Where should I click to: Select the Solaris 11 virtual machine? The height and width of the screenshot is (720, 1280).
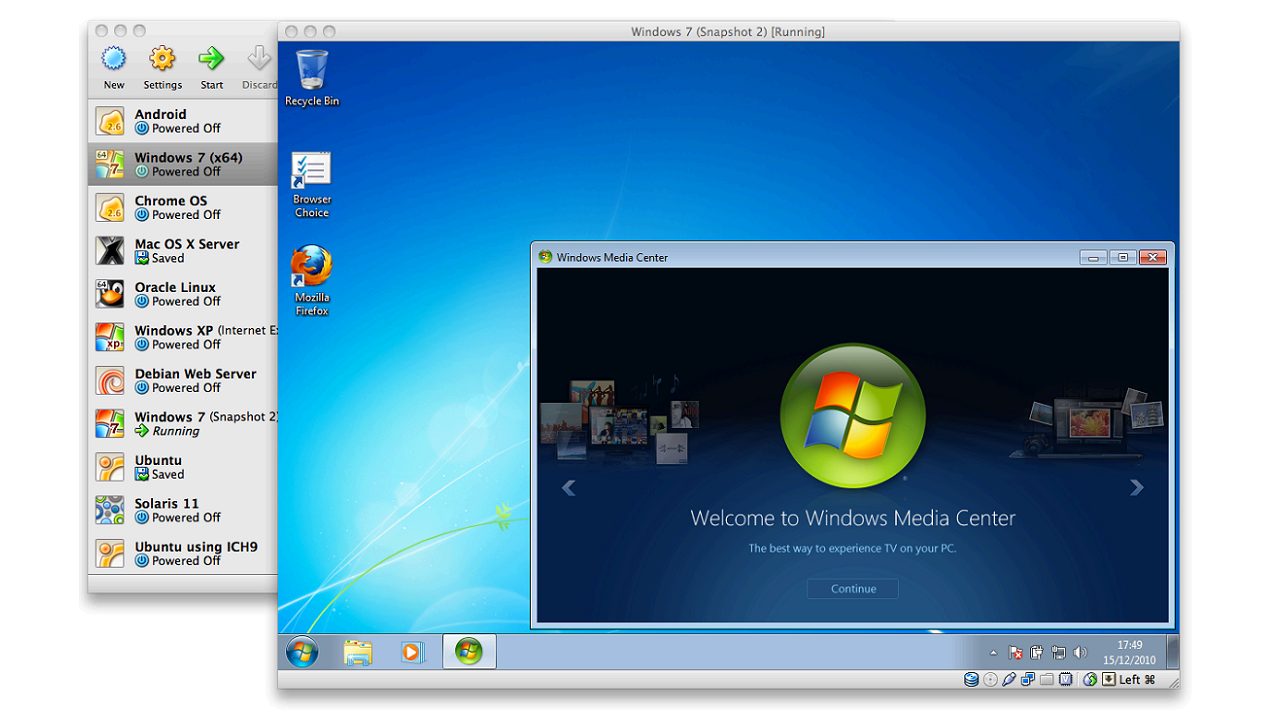183,510
